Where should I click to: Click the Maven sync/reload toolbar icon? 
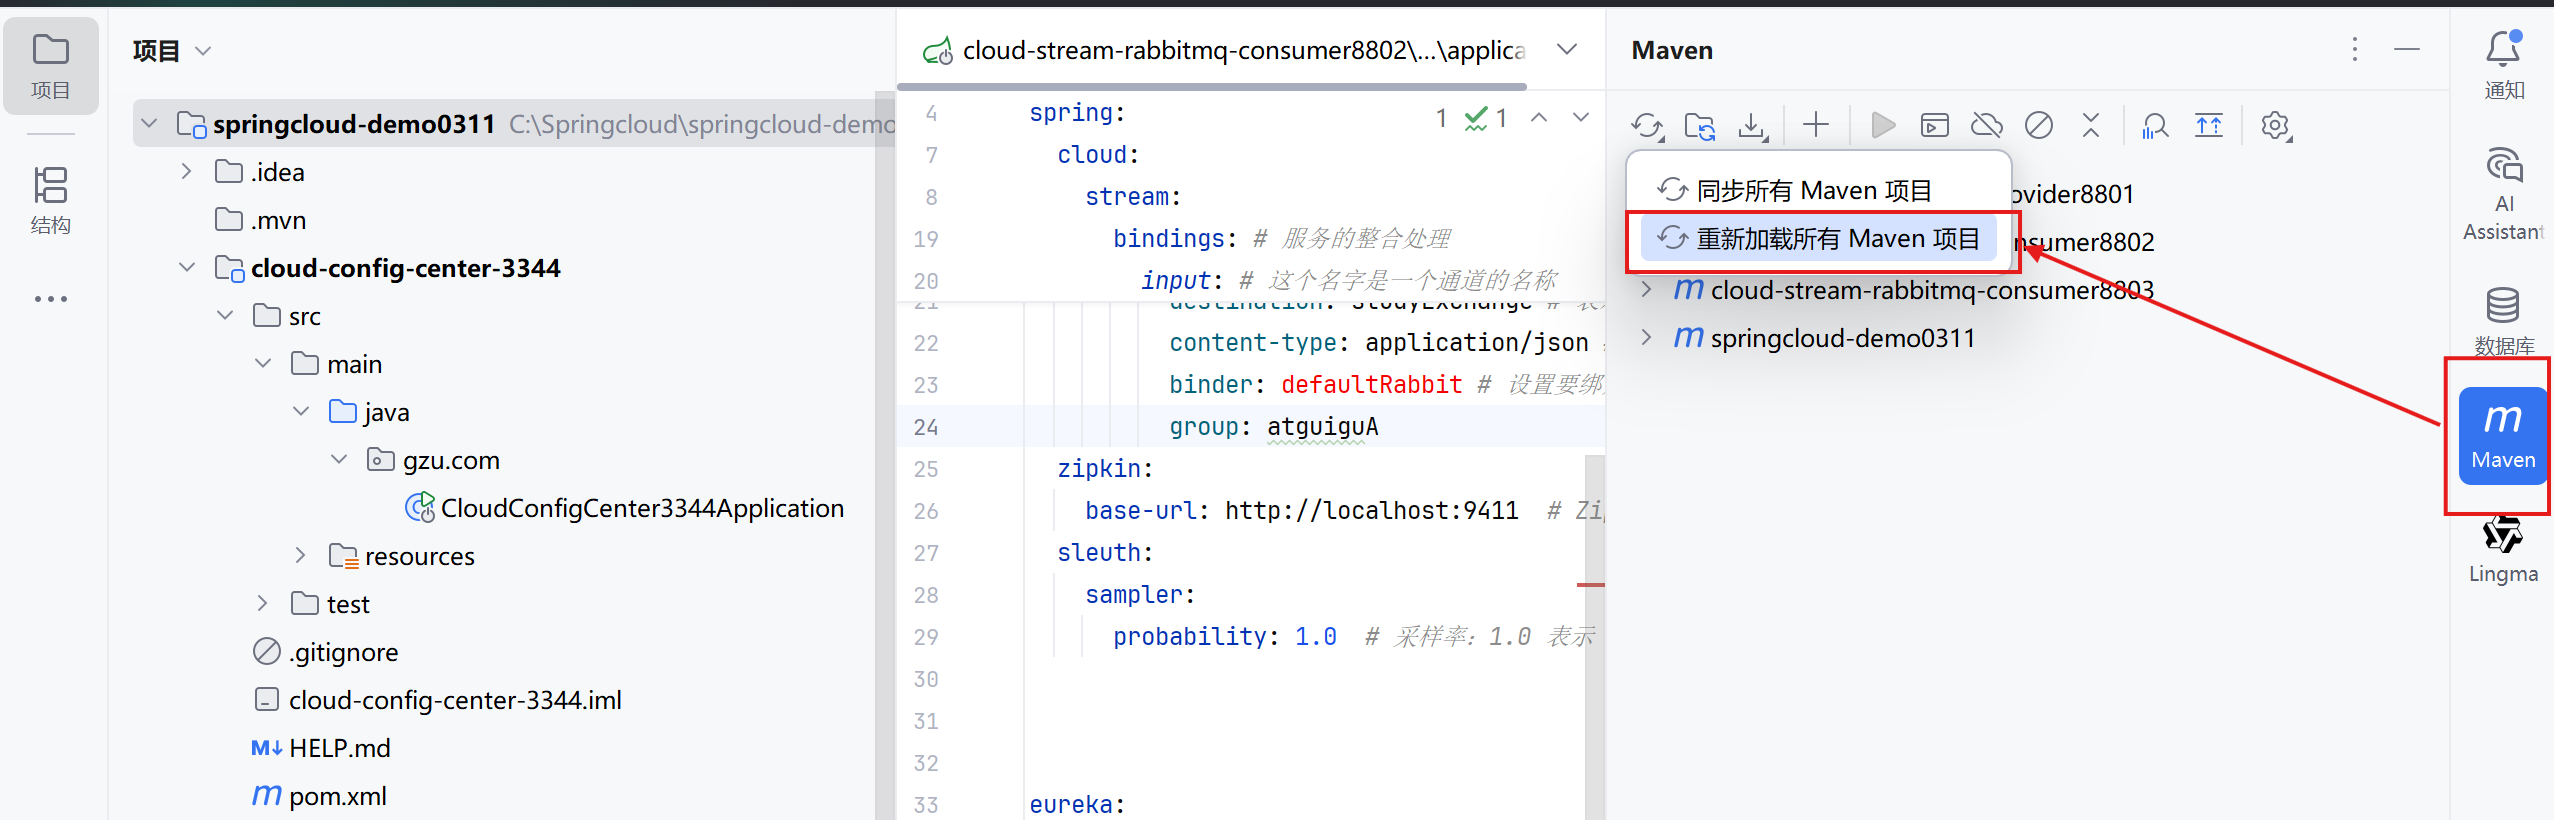pyautogui.click(x=1647, y=126)
